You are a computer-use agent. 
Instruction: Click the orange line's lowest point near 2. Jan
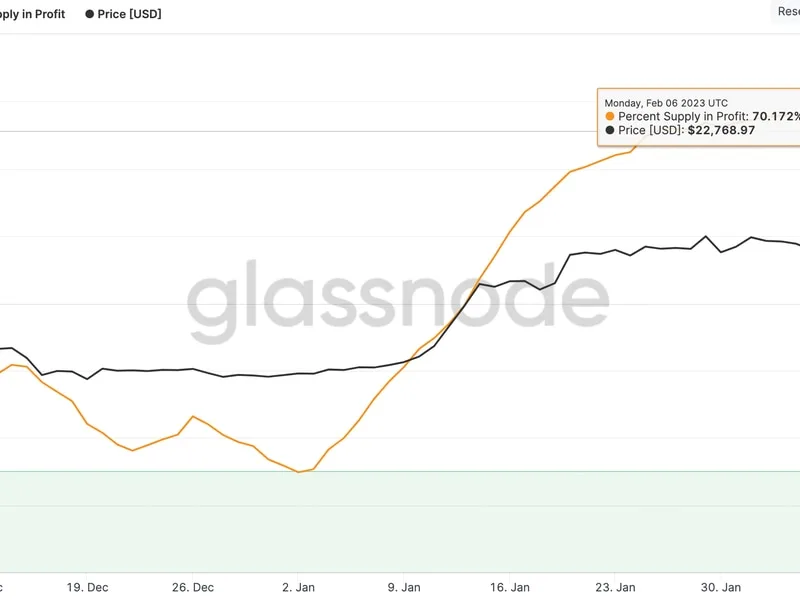[299, 472]
